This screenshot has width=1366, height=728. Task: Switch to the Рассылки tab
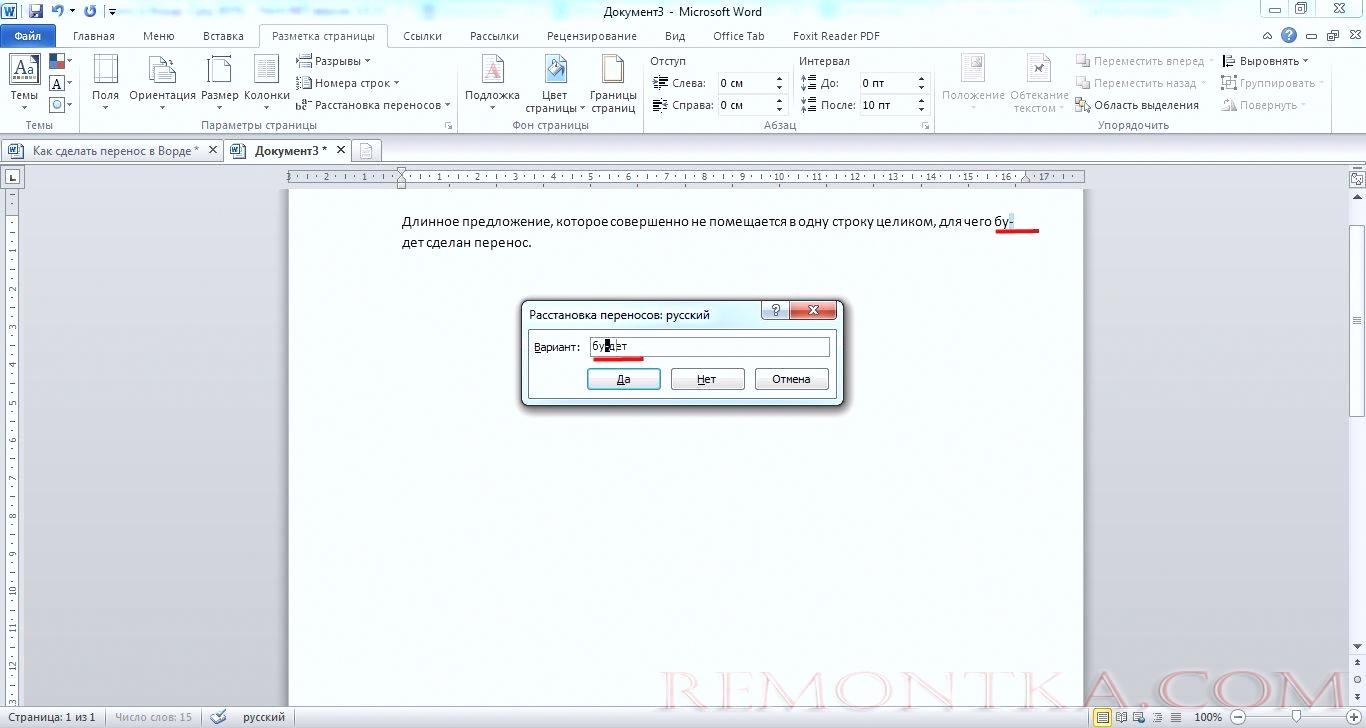tap(495, 36)
